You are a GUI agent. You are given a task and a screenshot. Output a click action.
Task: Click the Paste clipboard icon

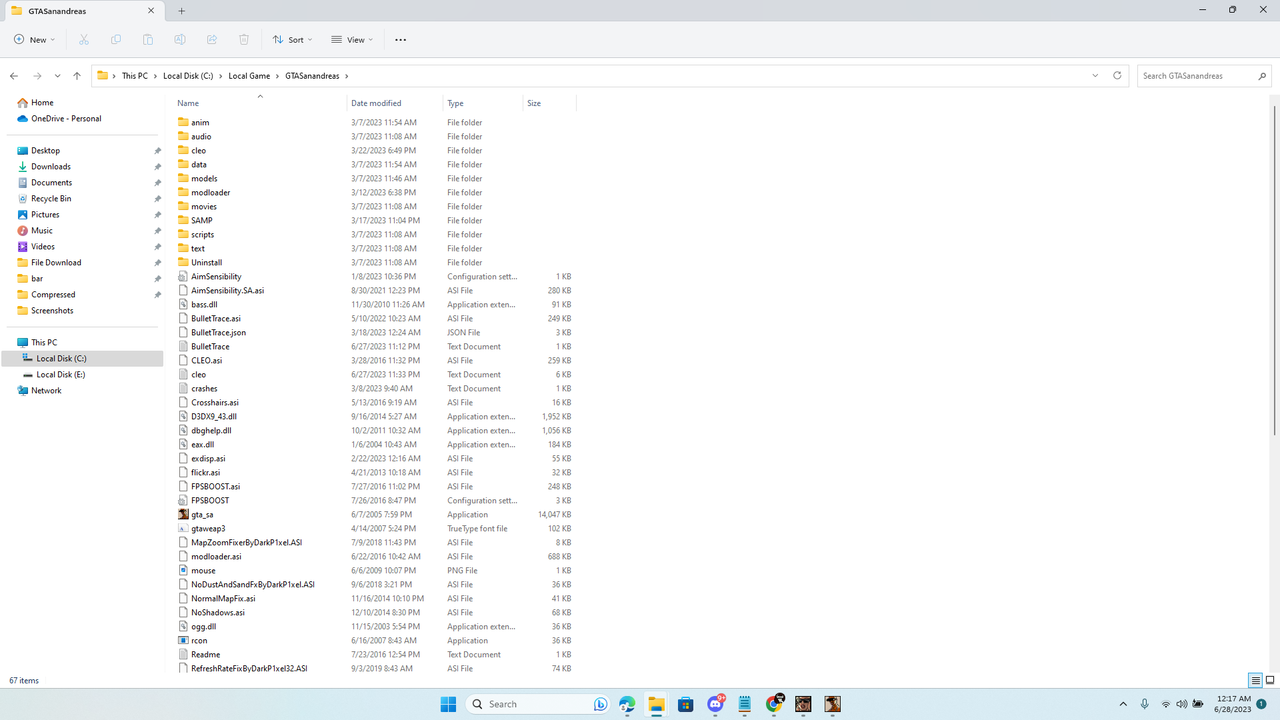(148, 40)
